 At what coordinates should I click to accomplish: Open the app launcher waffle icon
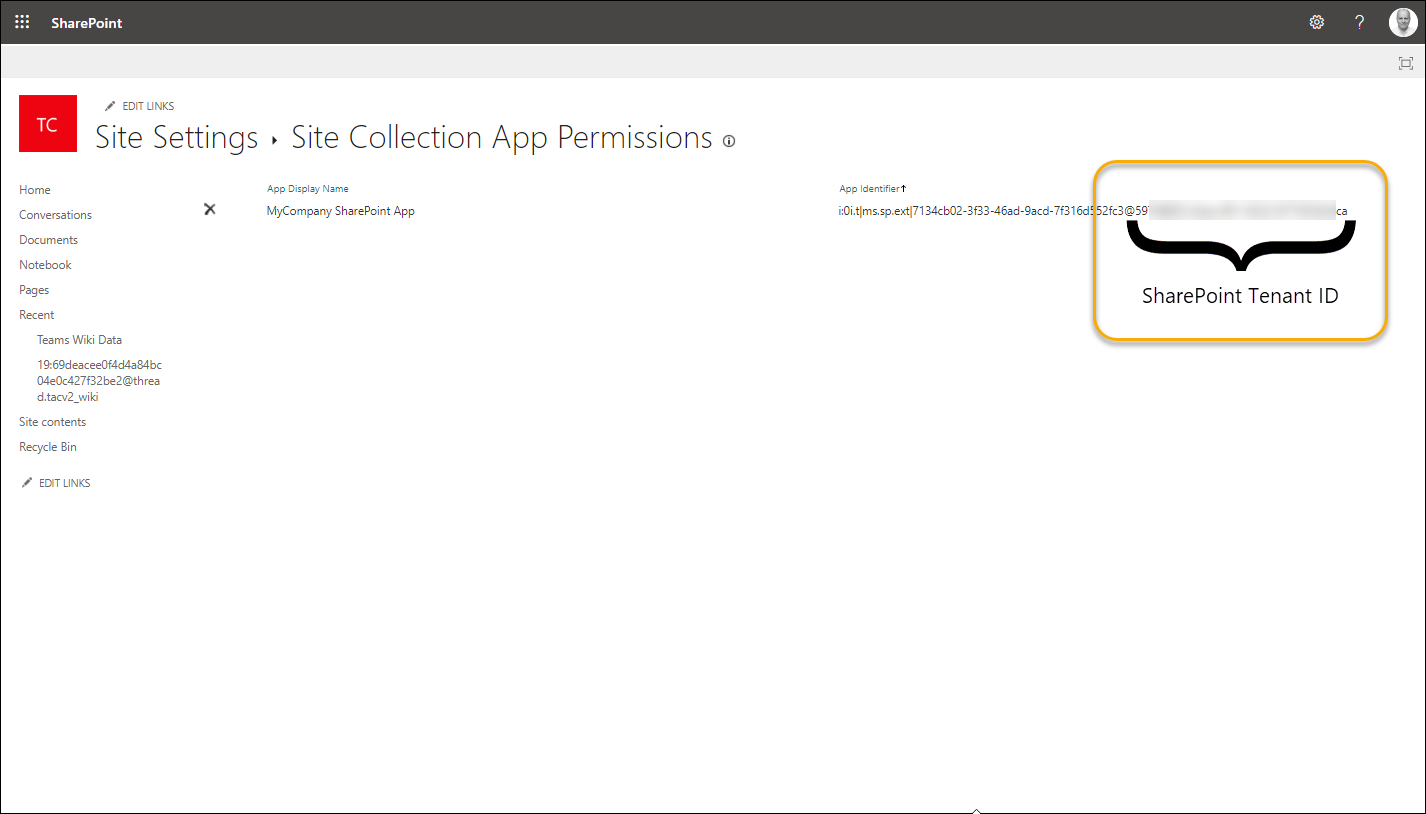22,22
